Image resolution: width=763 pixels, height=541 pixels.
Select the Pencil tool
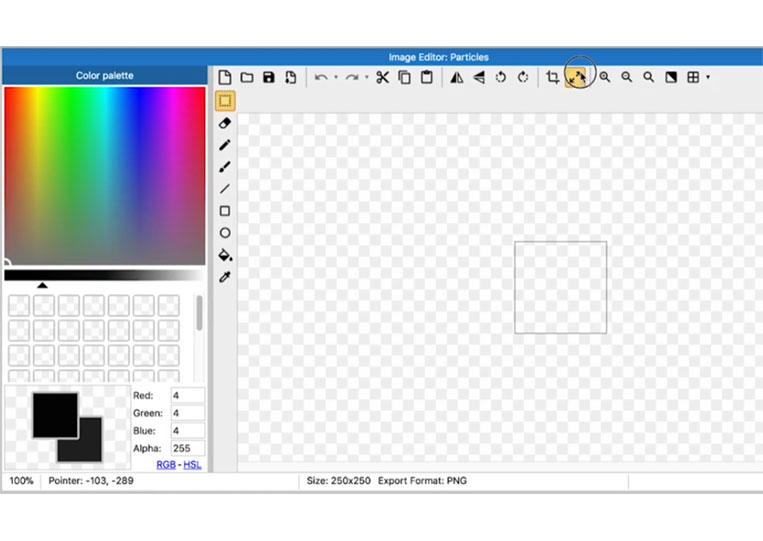coord(225,145)
